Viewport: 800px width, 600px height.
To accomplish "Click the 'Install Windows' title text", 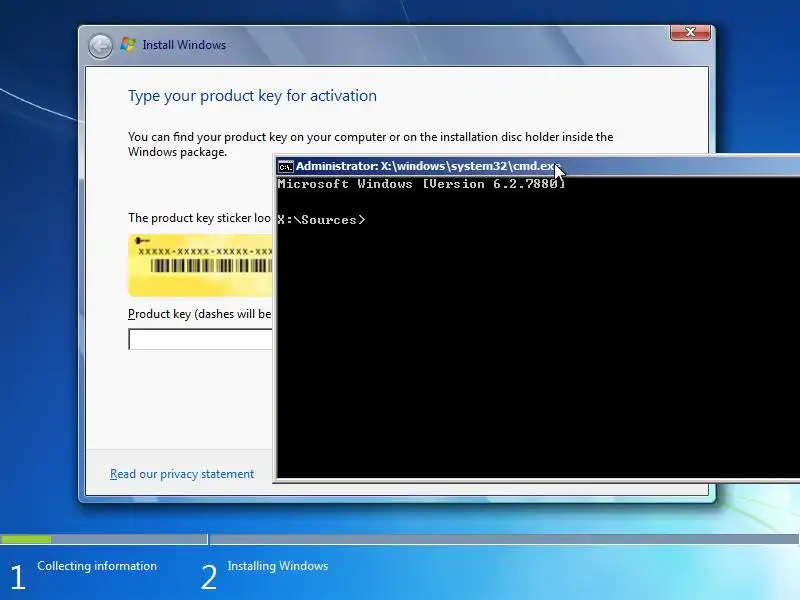I will point(184,45).
